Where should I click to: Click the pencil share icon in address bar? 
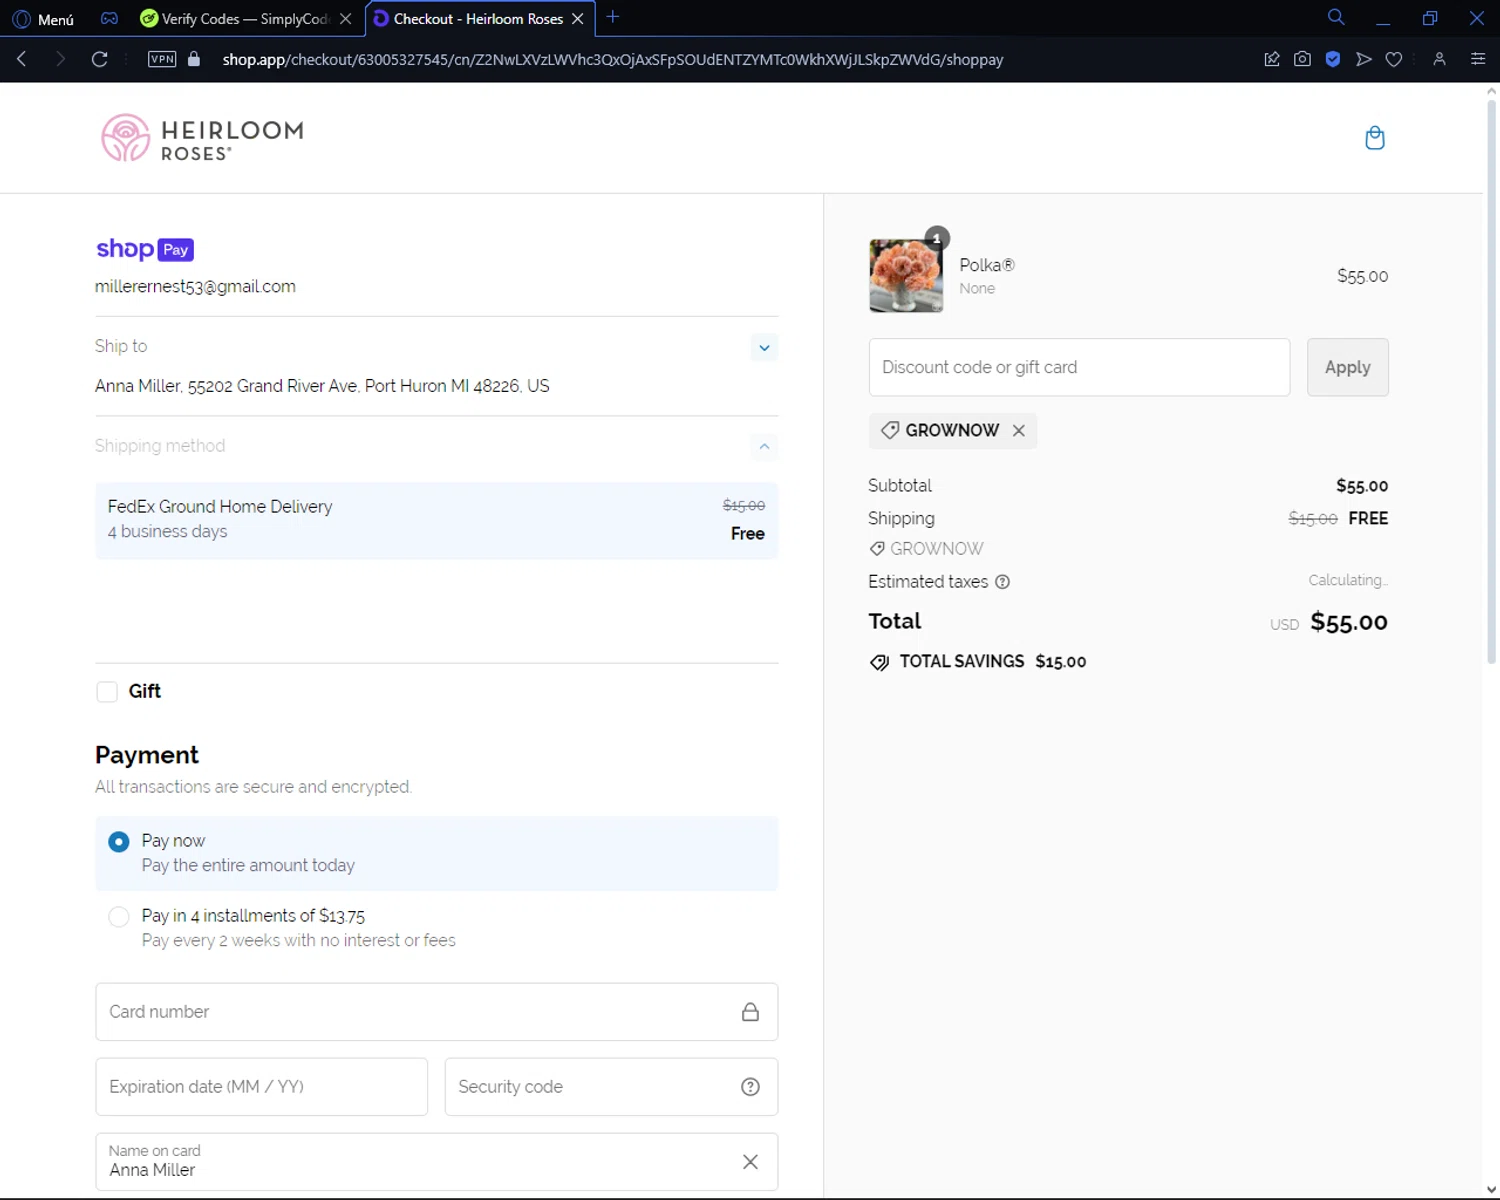(x=1272, y=59)
